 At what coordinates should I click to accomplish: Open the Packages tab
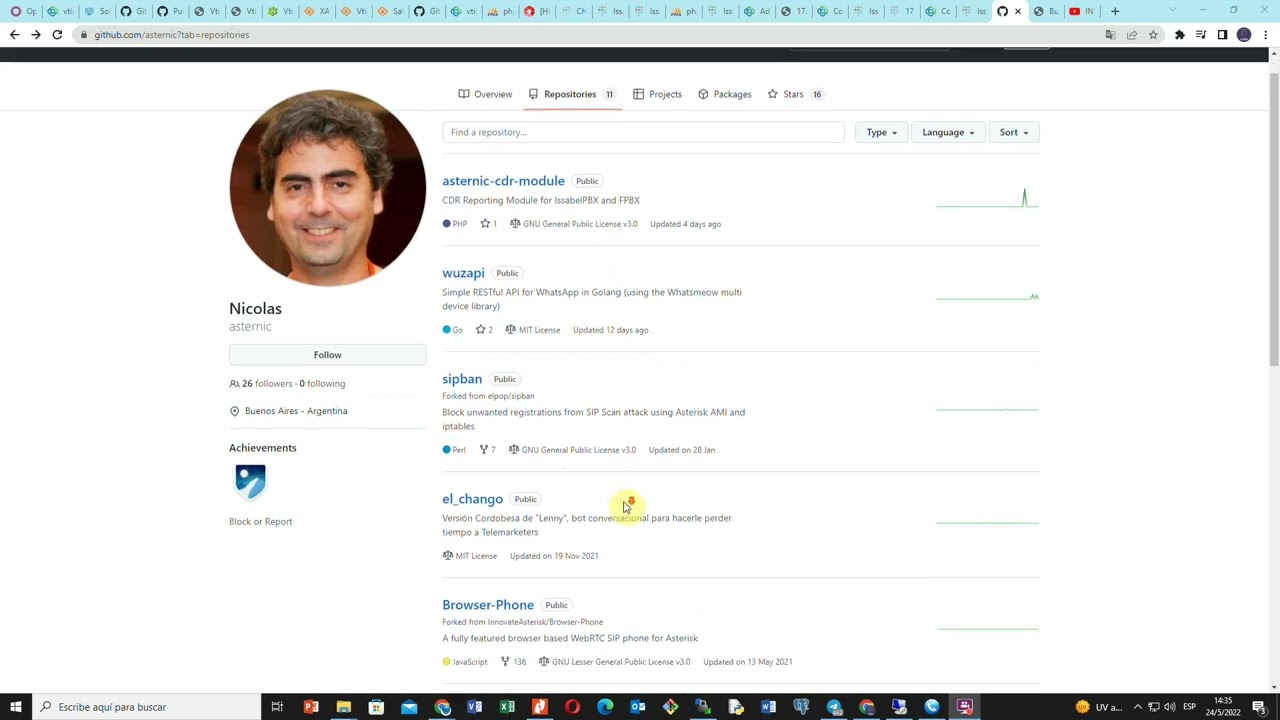coord(725,94)
